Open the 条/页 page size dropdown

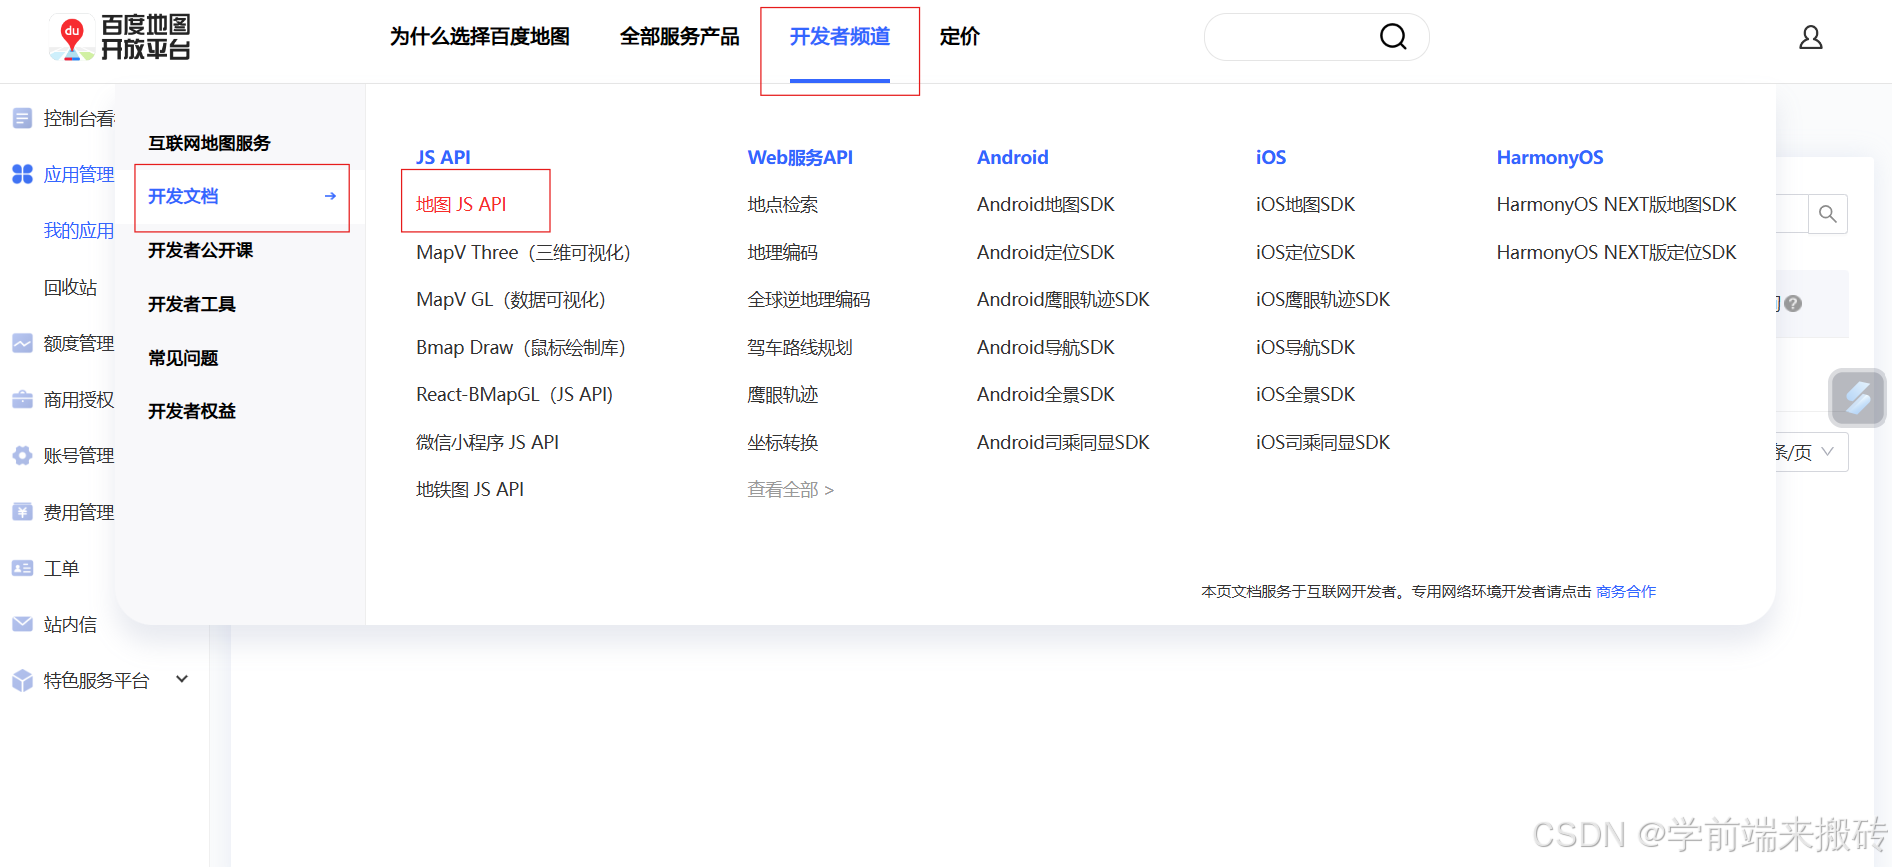click(1812, 452)
